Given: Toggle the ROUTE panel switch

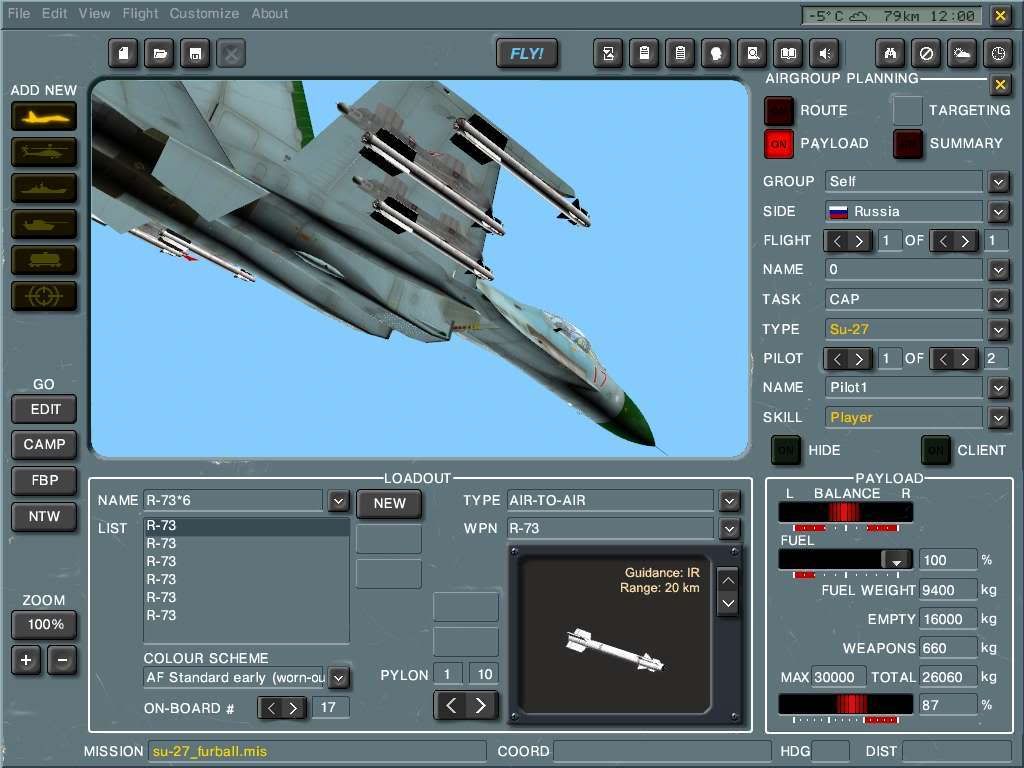Looking at the screenshot, I should coord(779,111).
